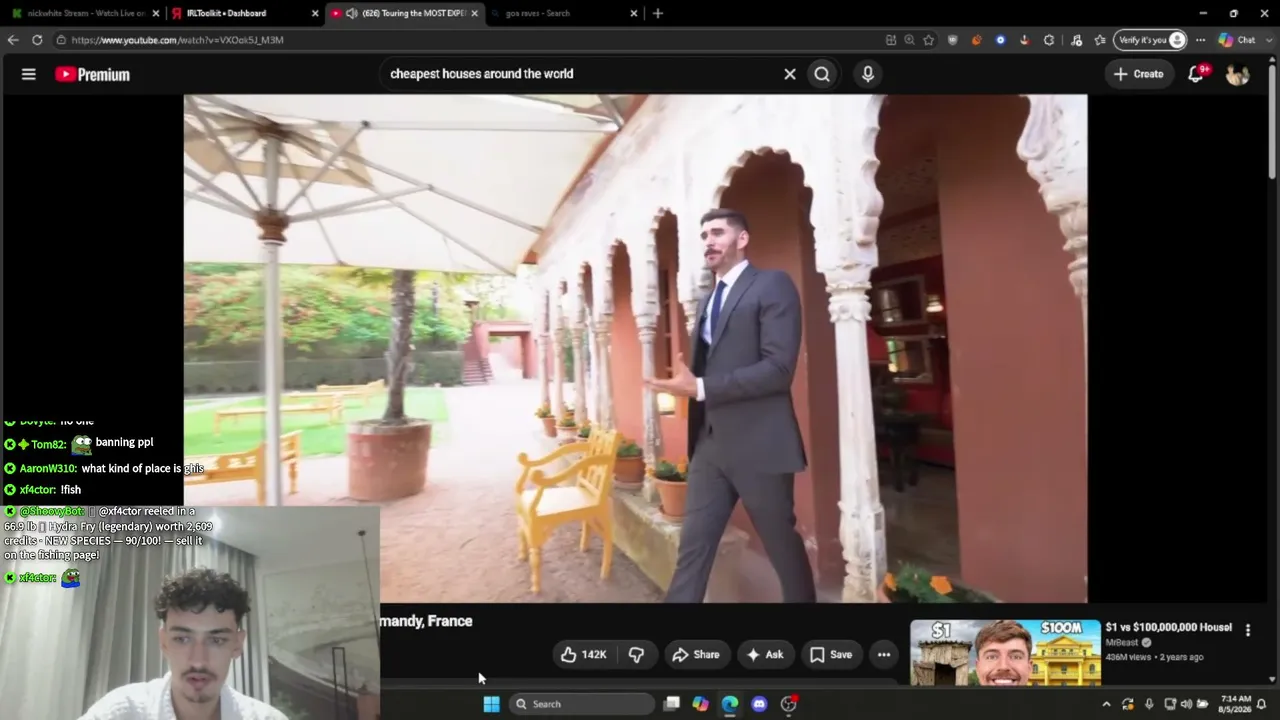Click chat message "what kind of place is this"
Image resolution: width=1280 pixels, height=720 pixels.
[142, 468]
